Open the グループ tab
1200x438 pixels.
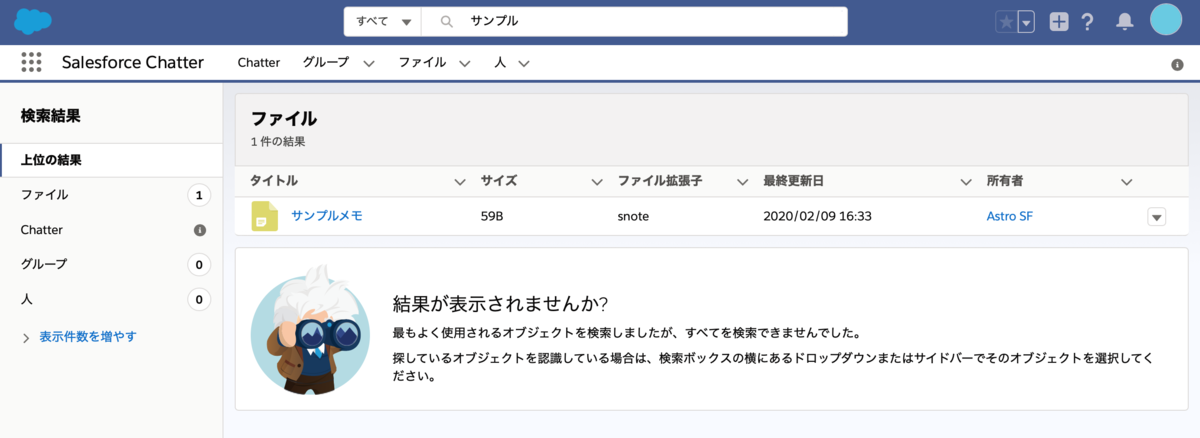(326, 62)
